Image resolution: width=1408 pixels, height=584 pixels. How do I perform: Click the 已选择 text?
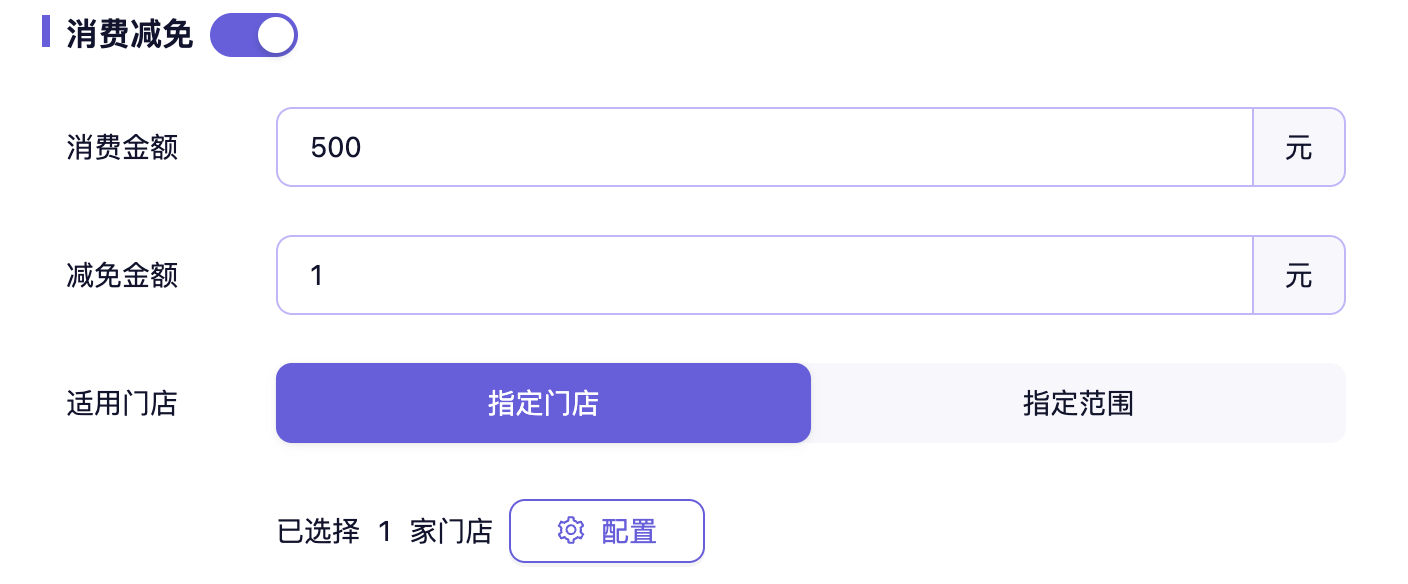[318, 532]
